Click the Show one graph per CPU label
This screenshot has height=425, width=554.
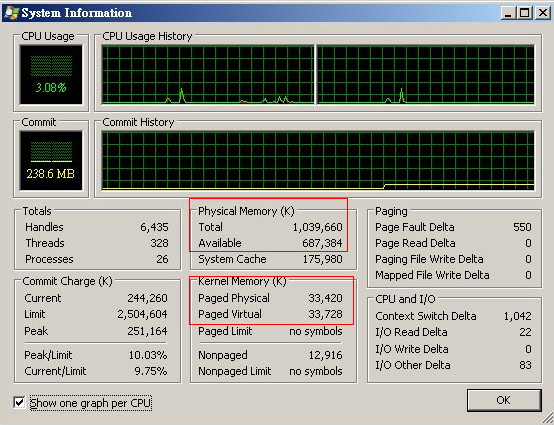(90, 403)
